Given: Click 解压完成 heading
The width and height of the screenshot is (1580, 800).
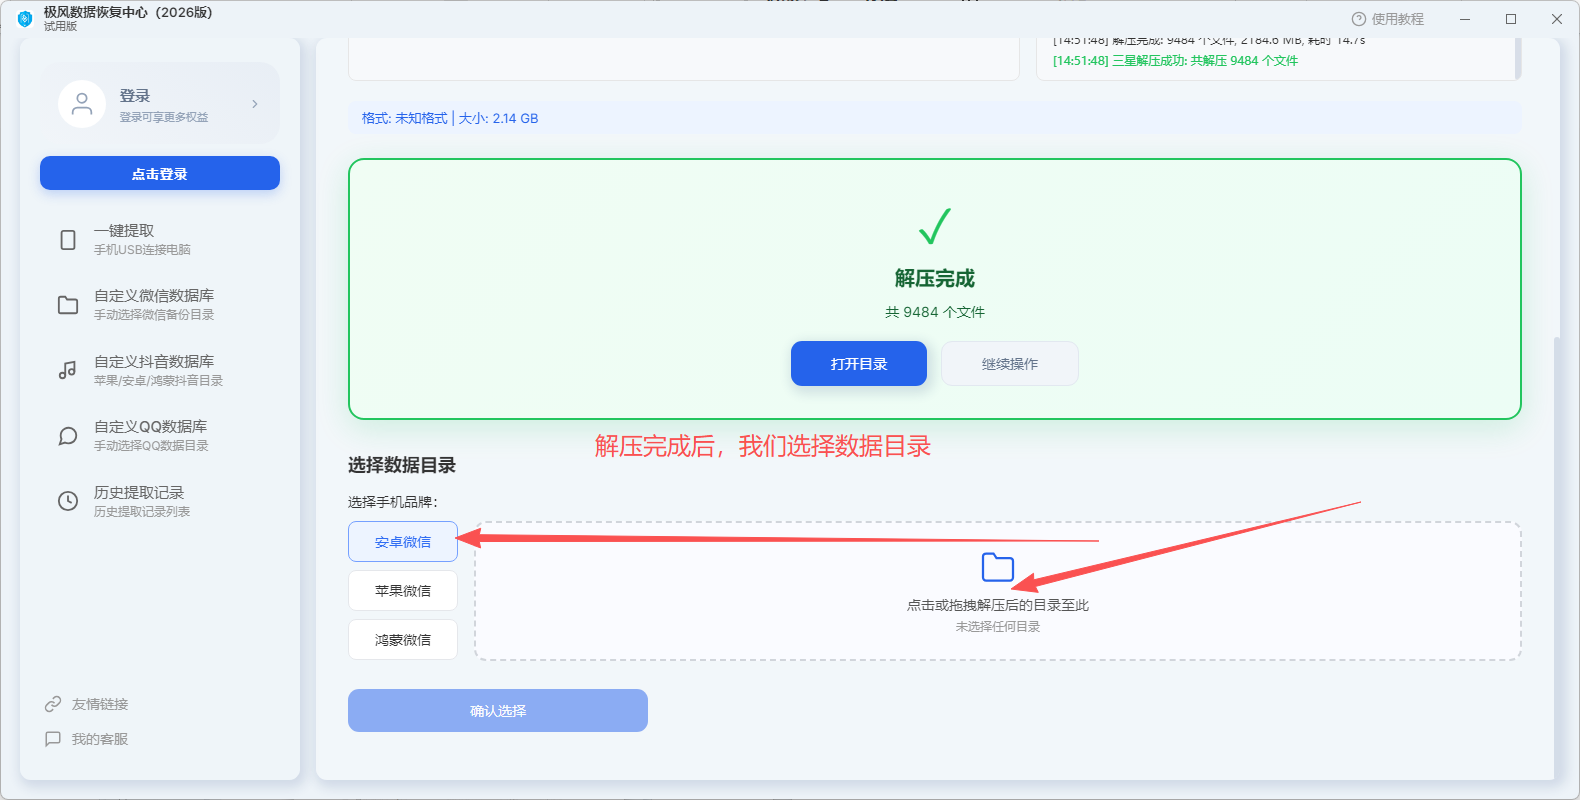Looking at the screenshot, I should pos(935,278).
